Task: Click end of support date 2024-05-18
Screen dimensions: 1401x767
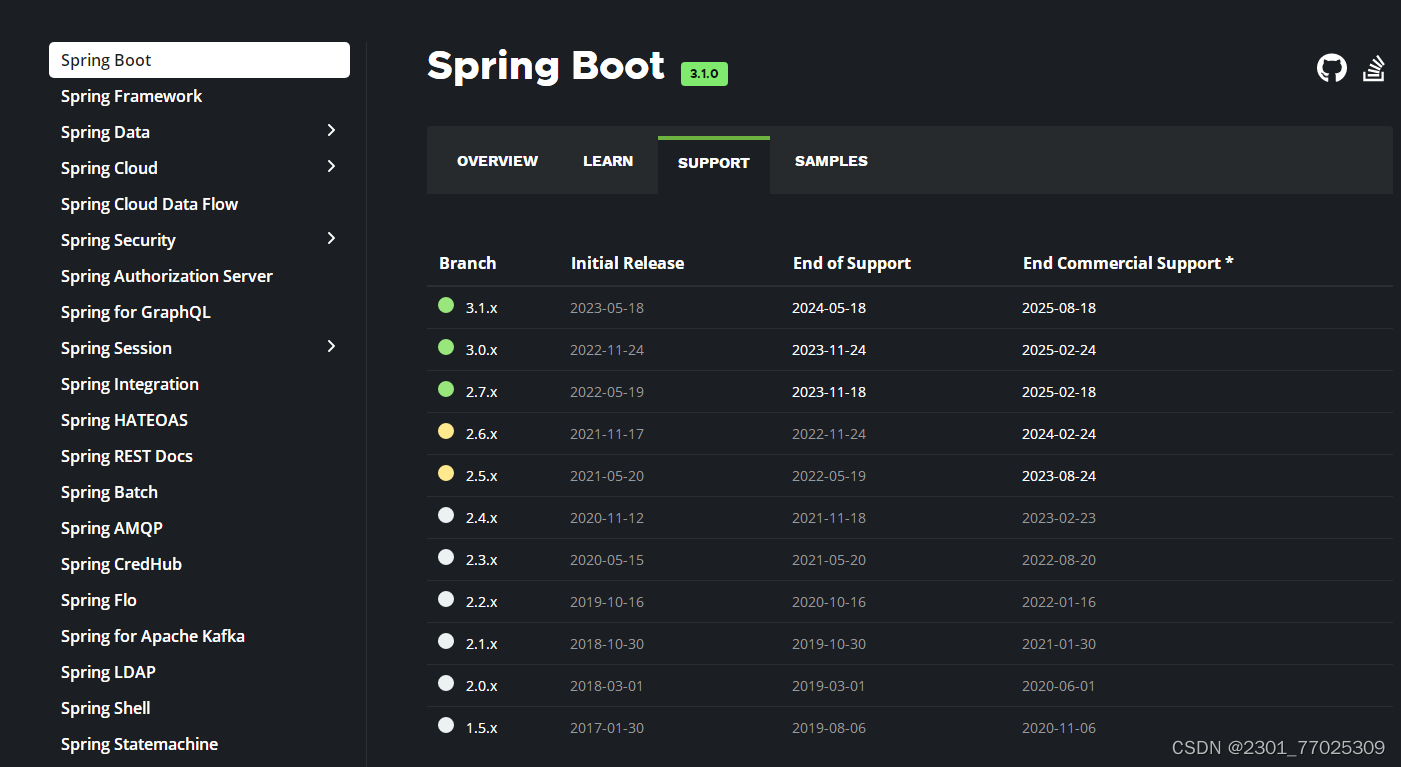Action: (829, 308)
